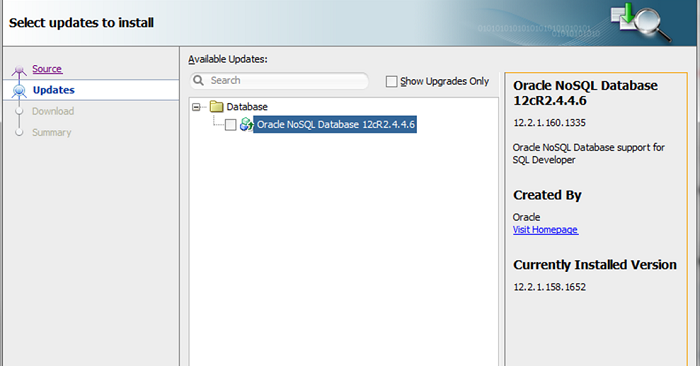Click the Available Updates label

pyautogui.click(x=228, y=59)
